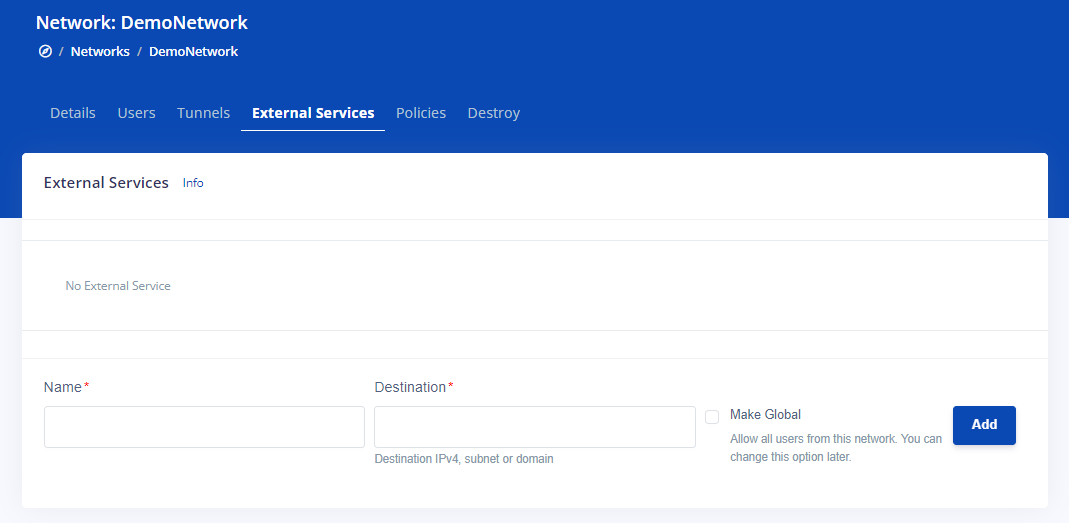Open the Destroy tab
Viewport: 1069px width, 523px height.
pos(494,113)
